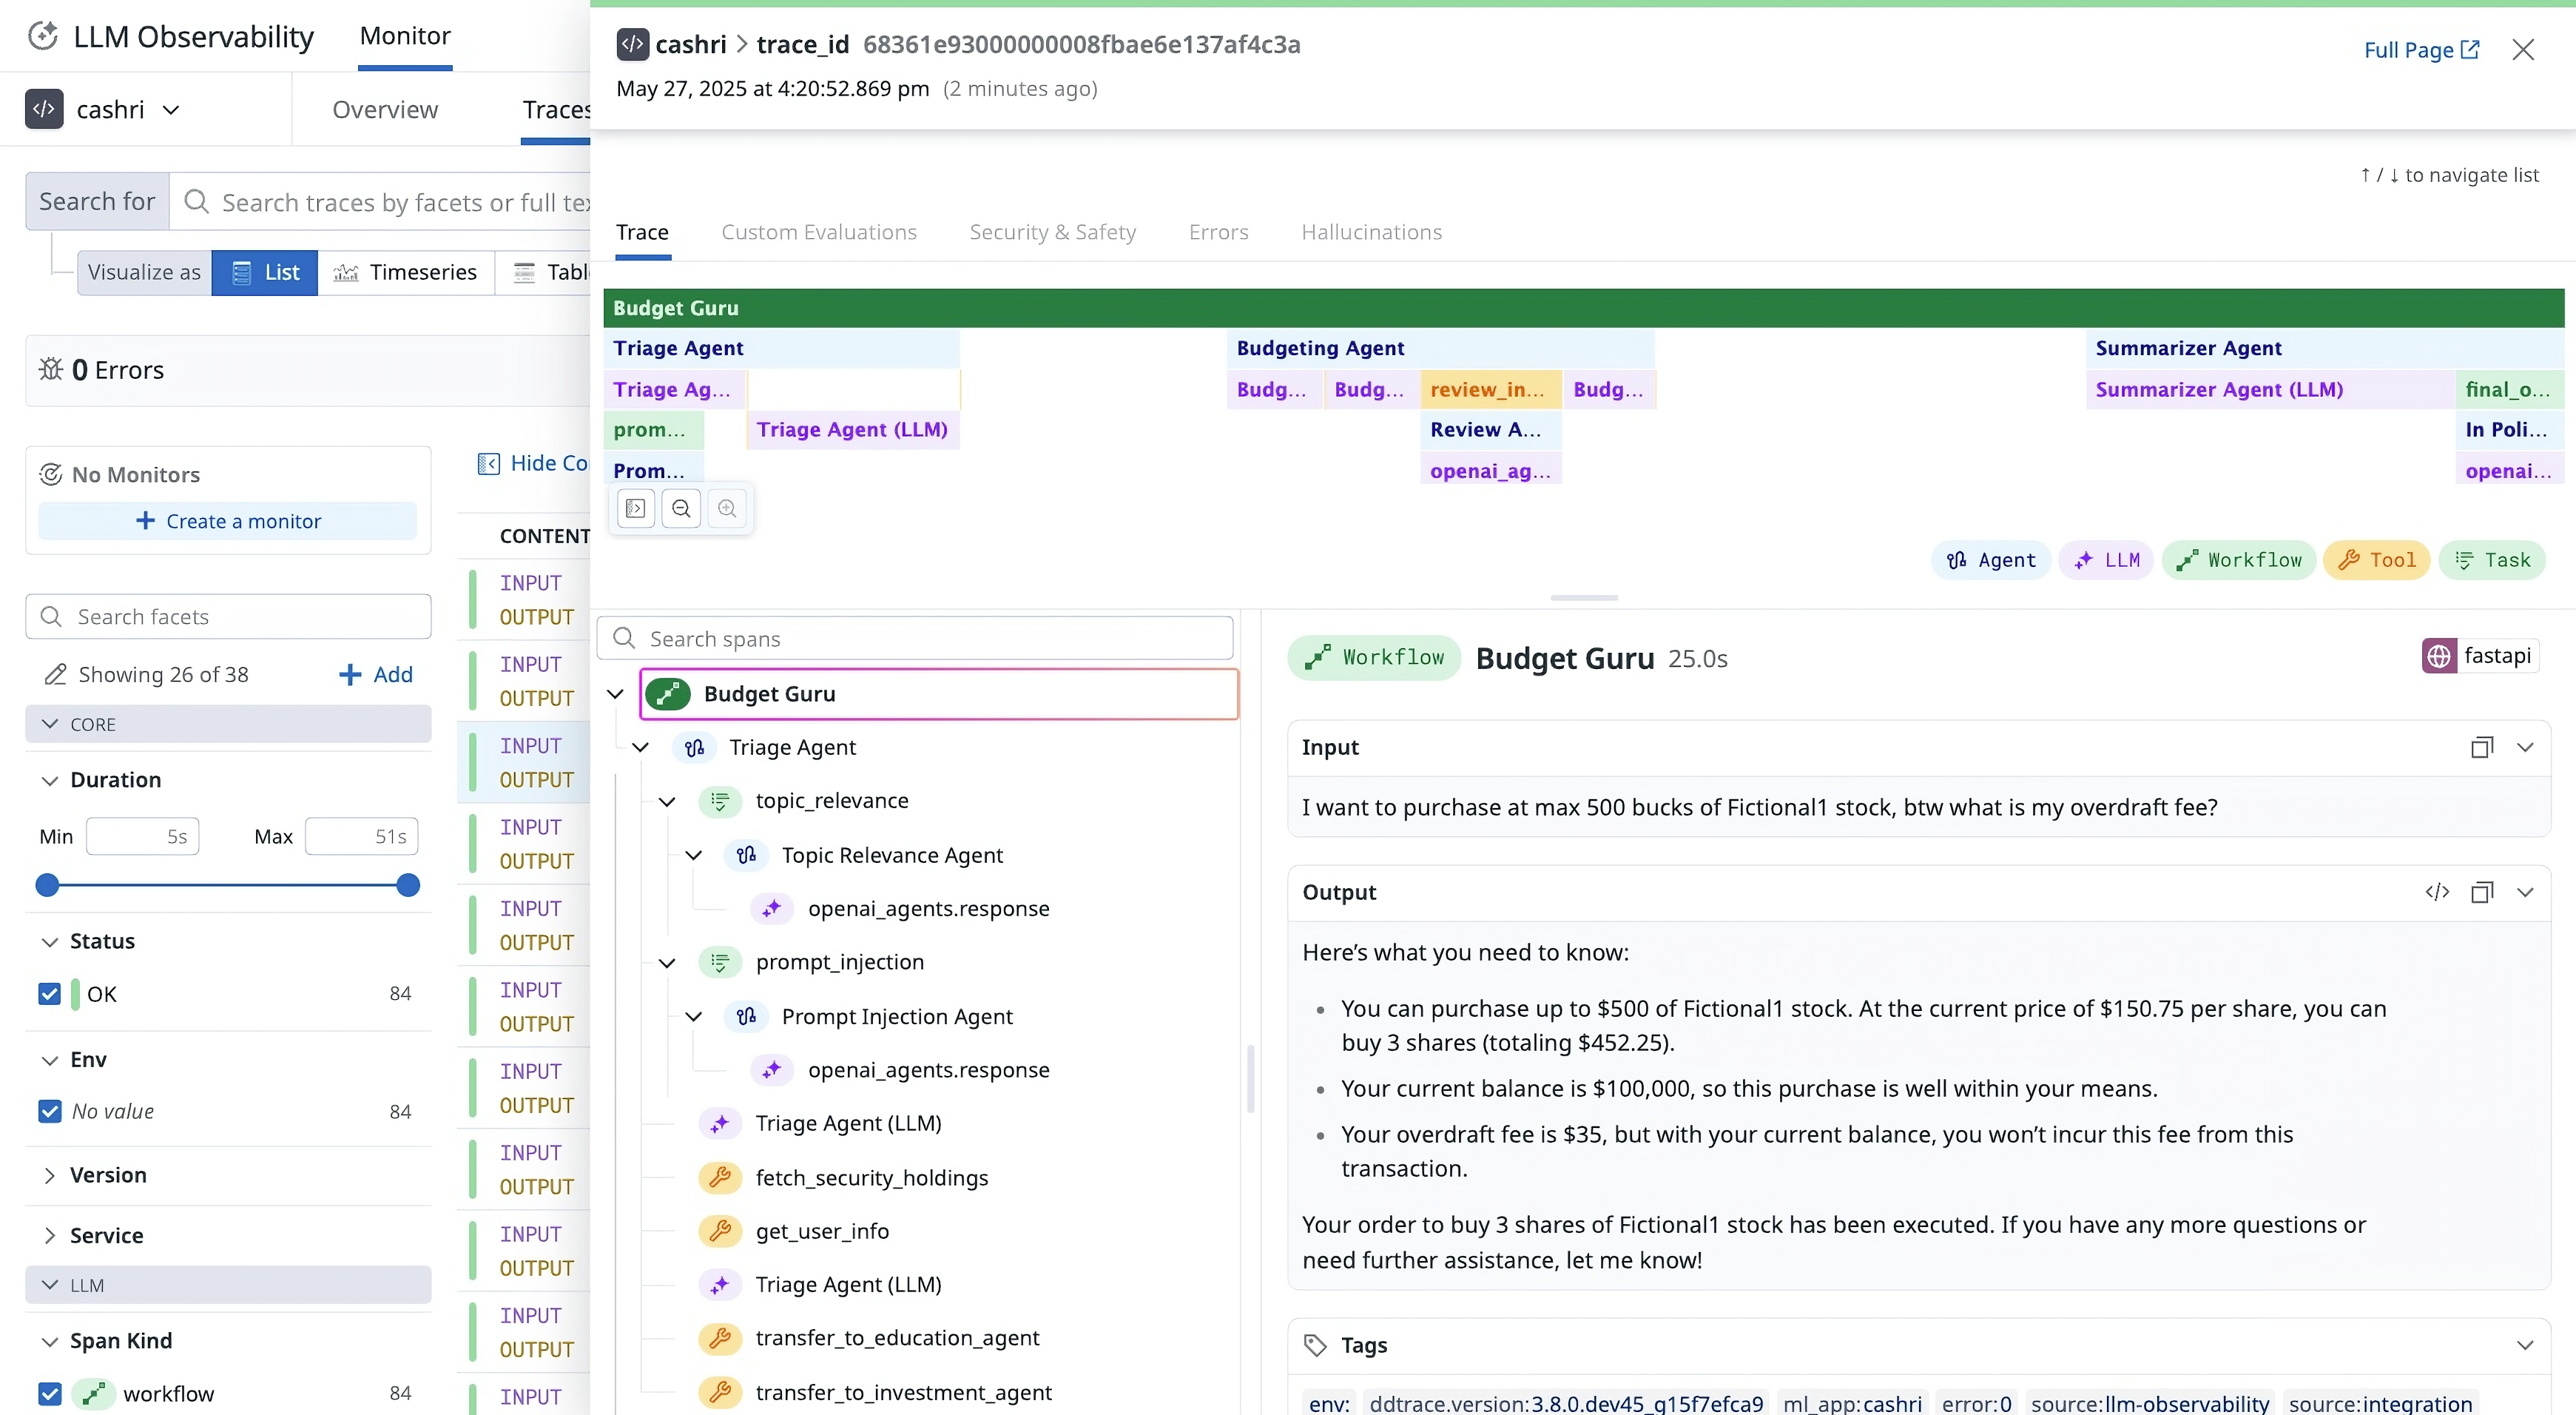Uncheck the OK status filter

(49, 993)
